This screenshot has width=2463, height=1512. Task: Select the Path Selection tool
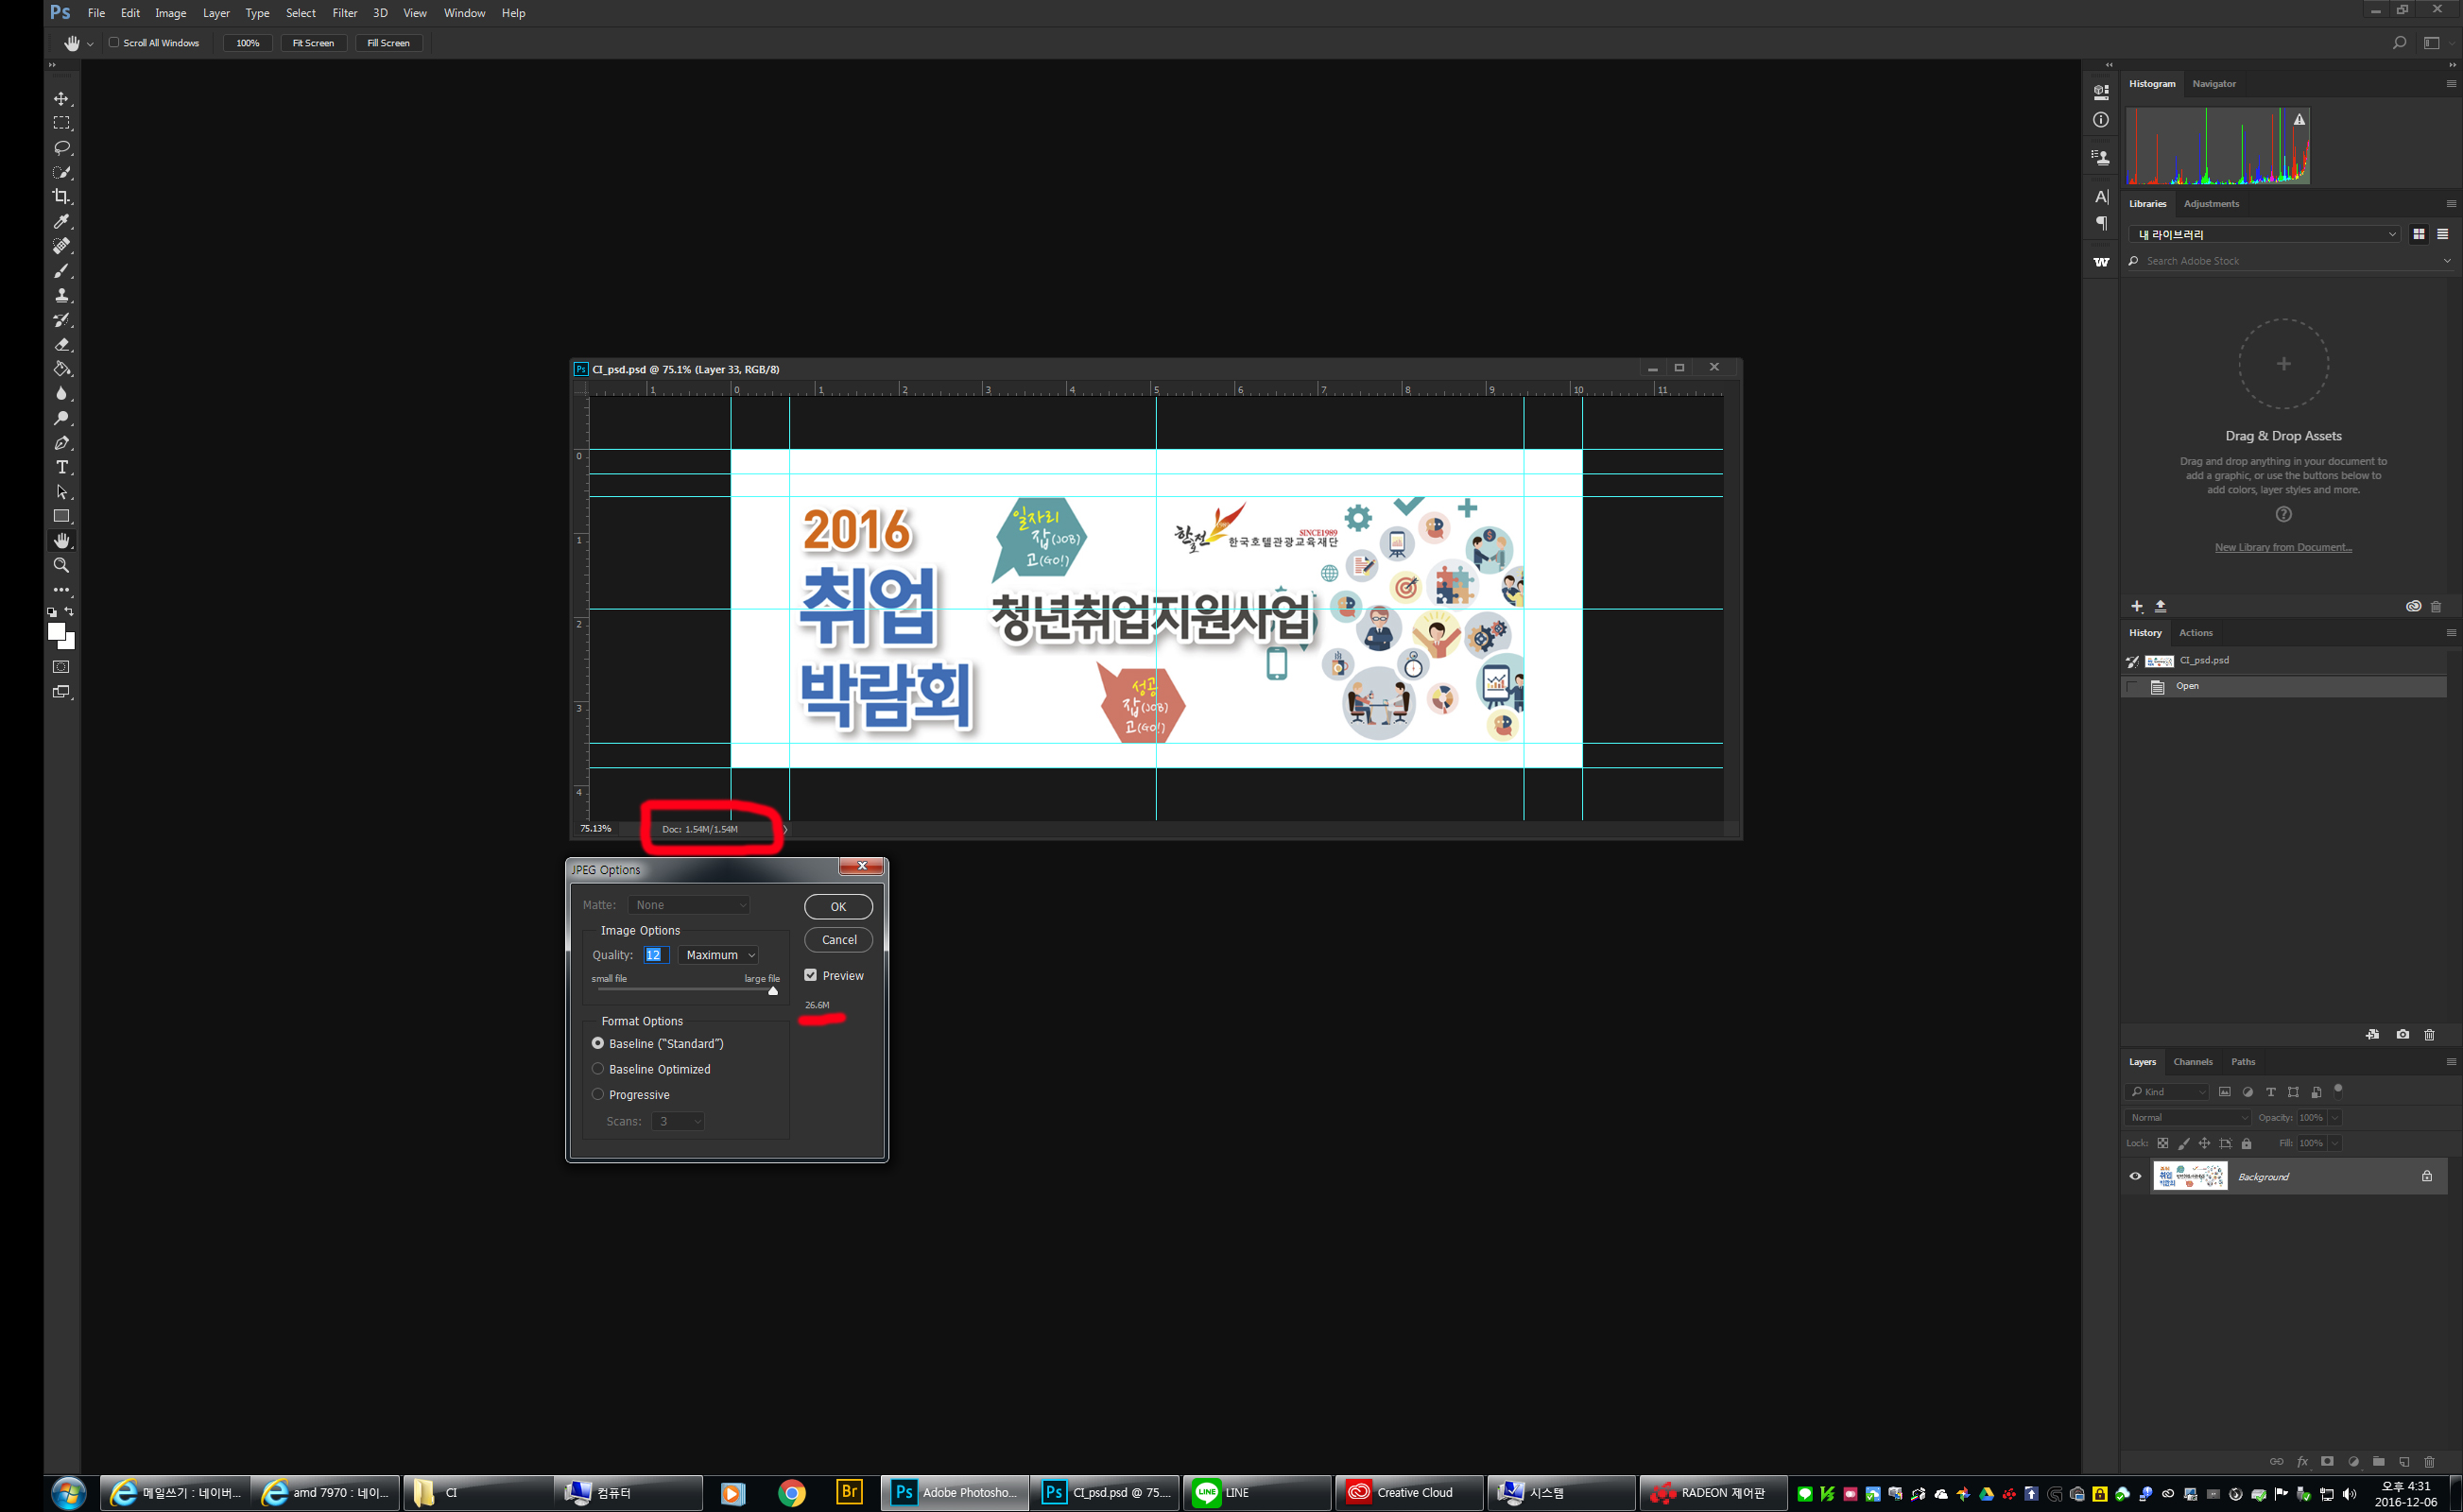click(61, 492)
